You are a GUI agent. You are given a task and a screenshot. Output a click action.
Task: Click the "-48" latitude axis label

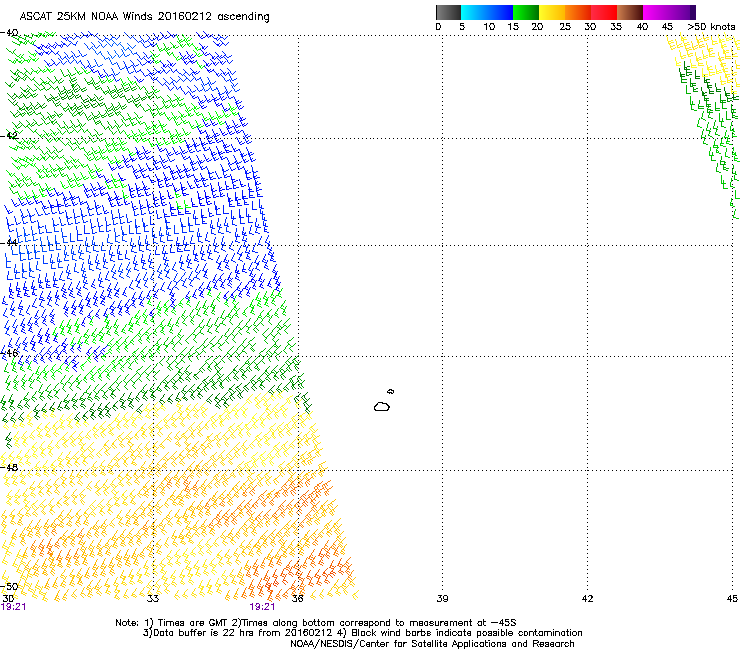point(9,467)
